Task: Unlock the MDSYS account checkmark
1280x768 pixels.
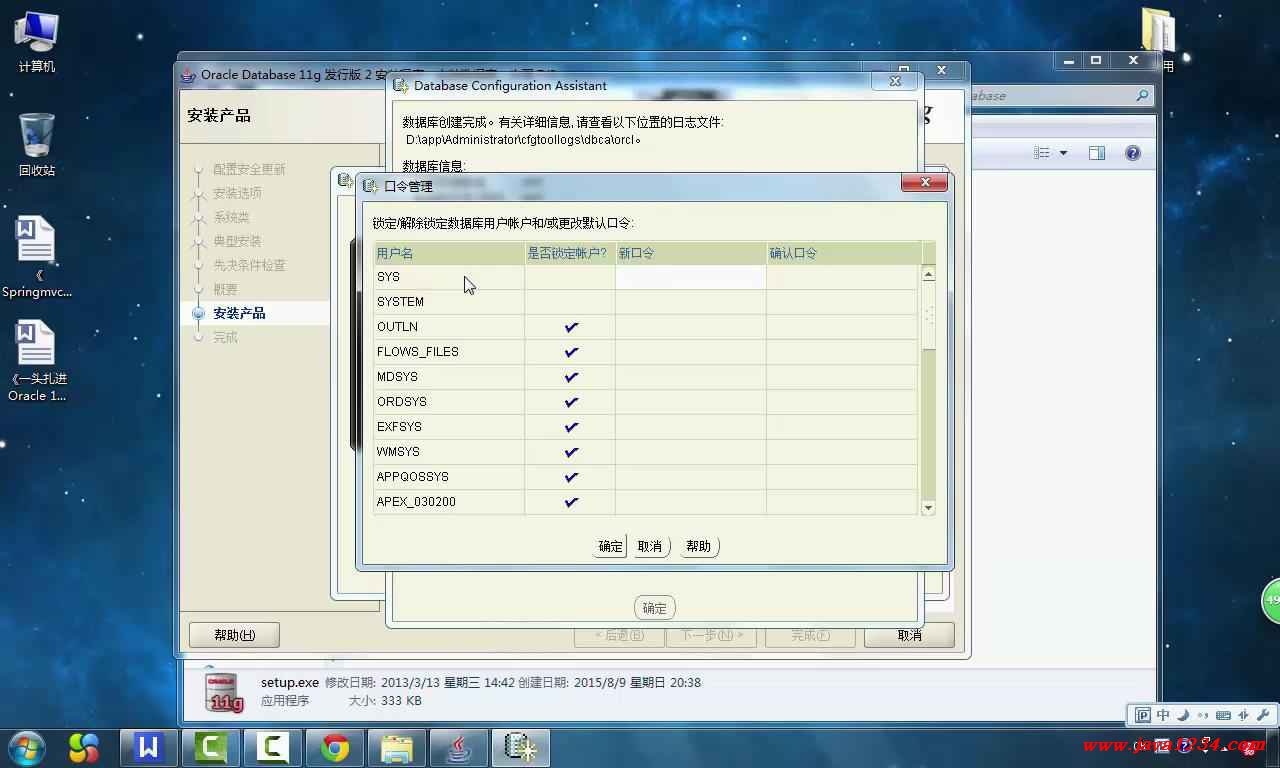Action: click(x=571, y=377)
